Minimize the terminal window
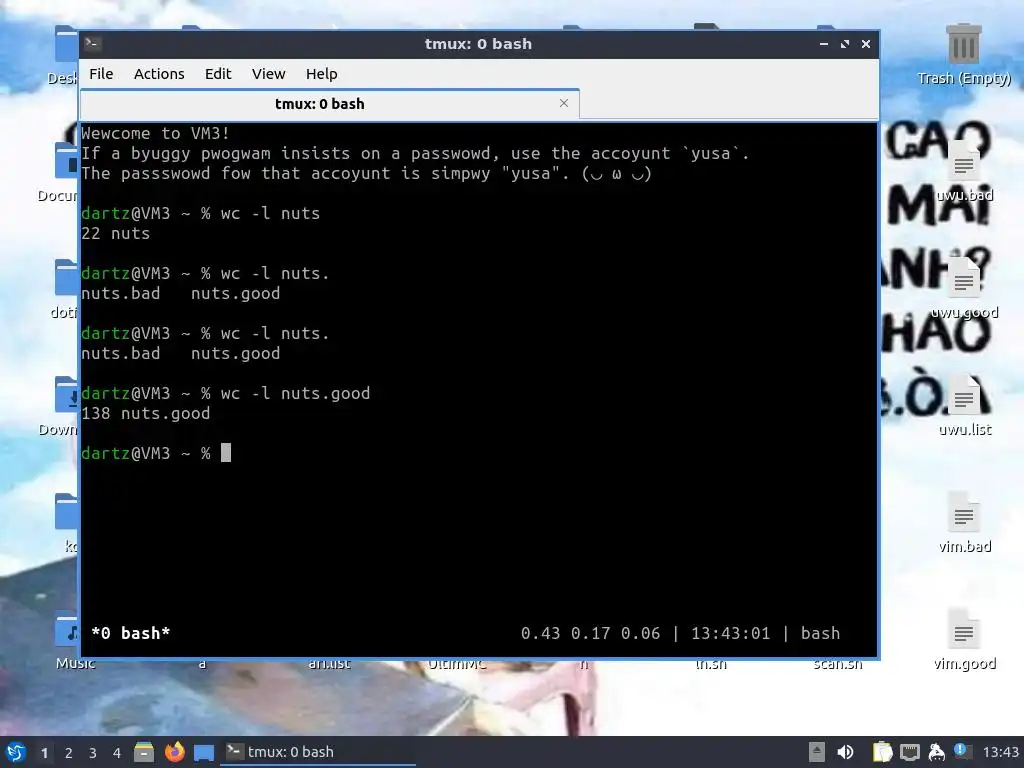 pos(824,44)
